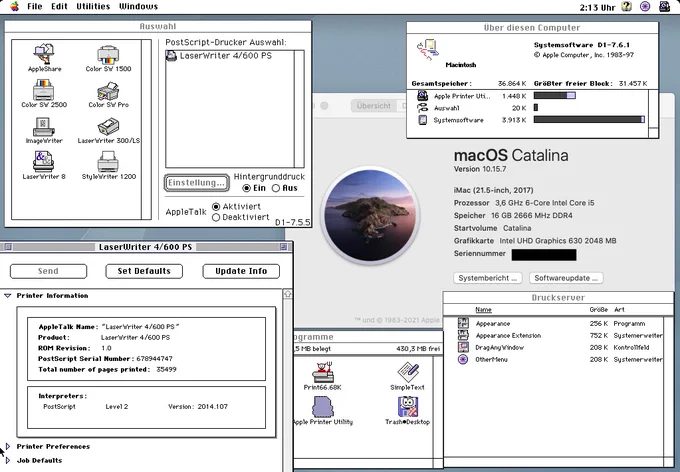Image resolution: width=680 pixels, height=472 pixels.
Task: Open Systembericht in Catalina window
Action: coord(488,278)
